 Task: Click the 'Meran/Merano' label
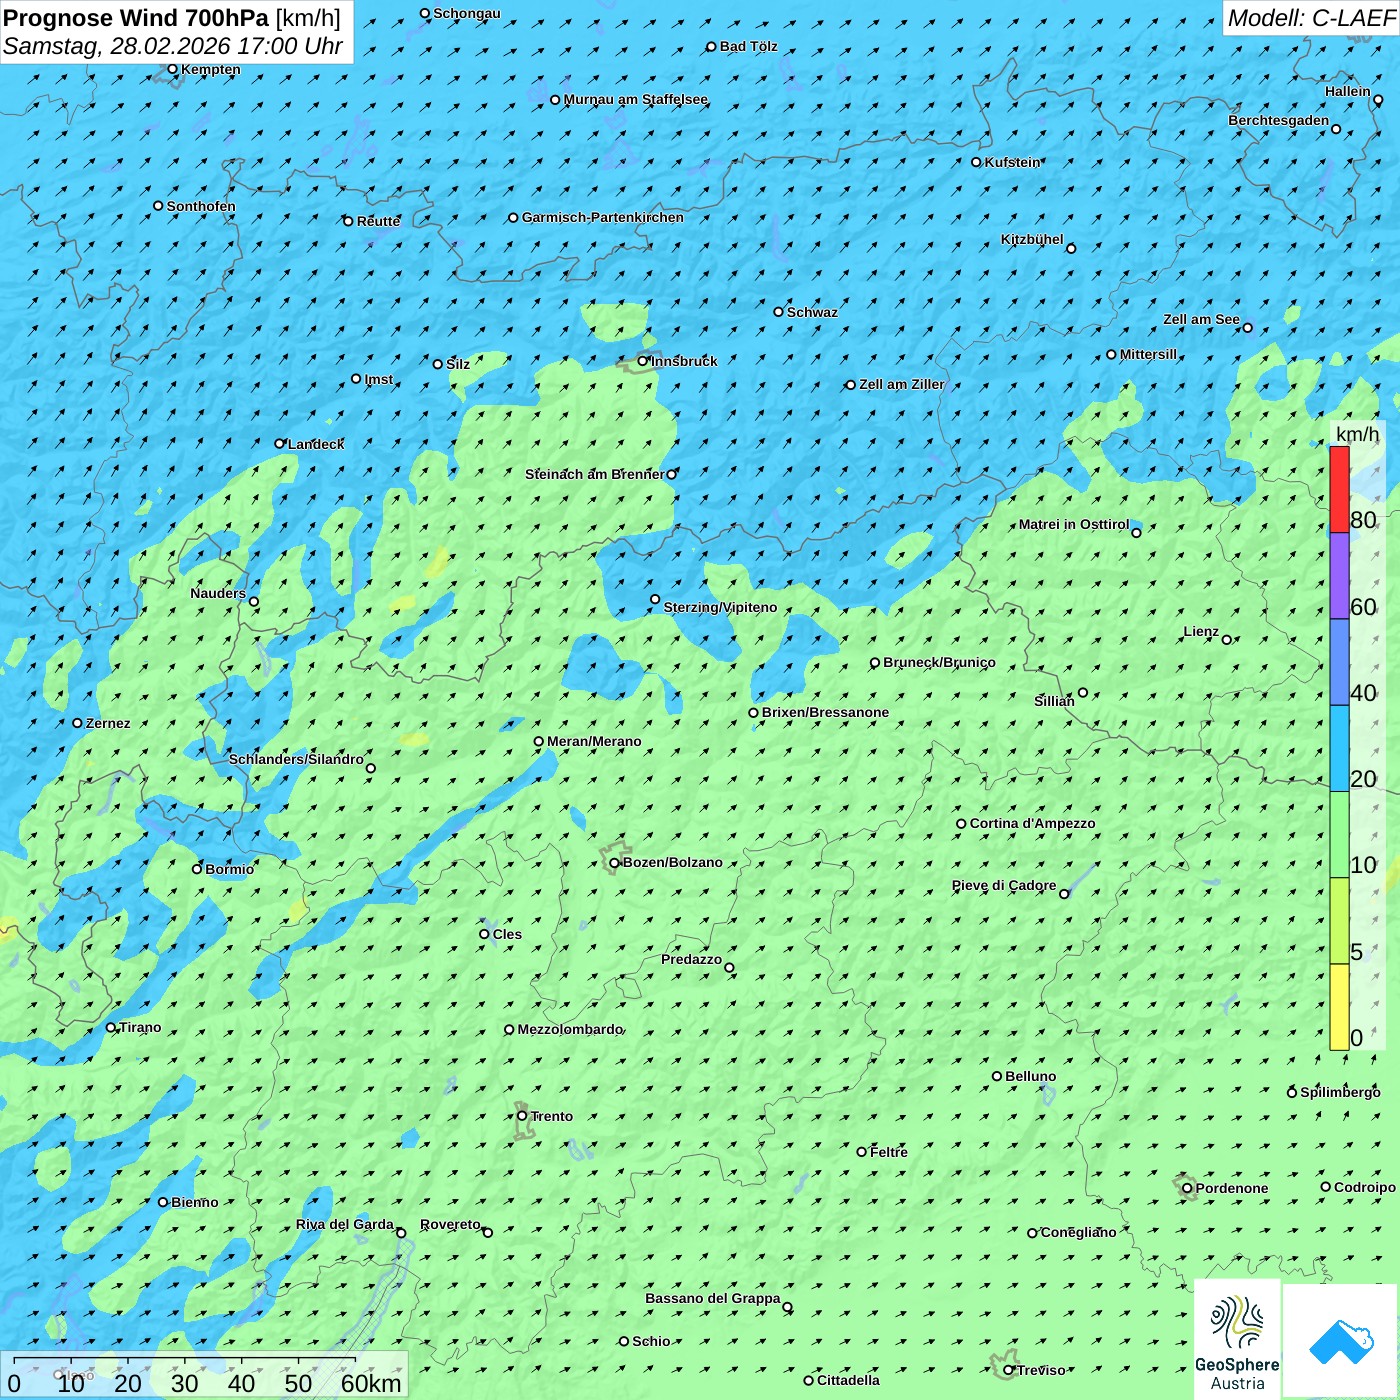594,741
